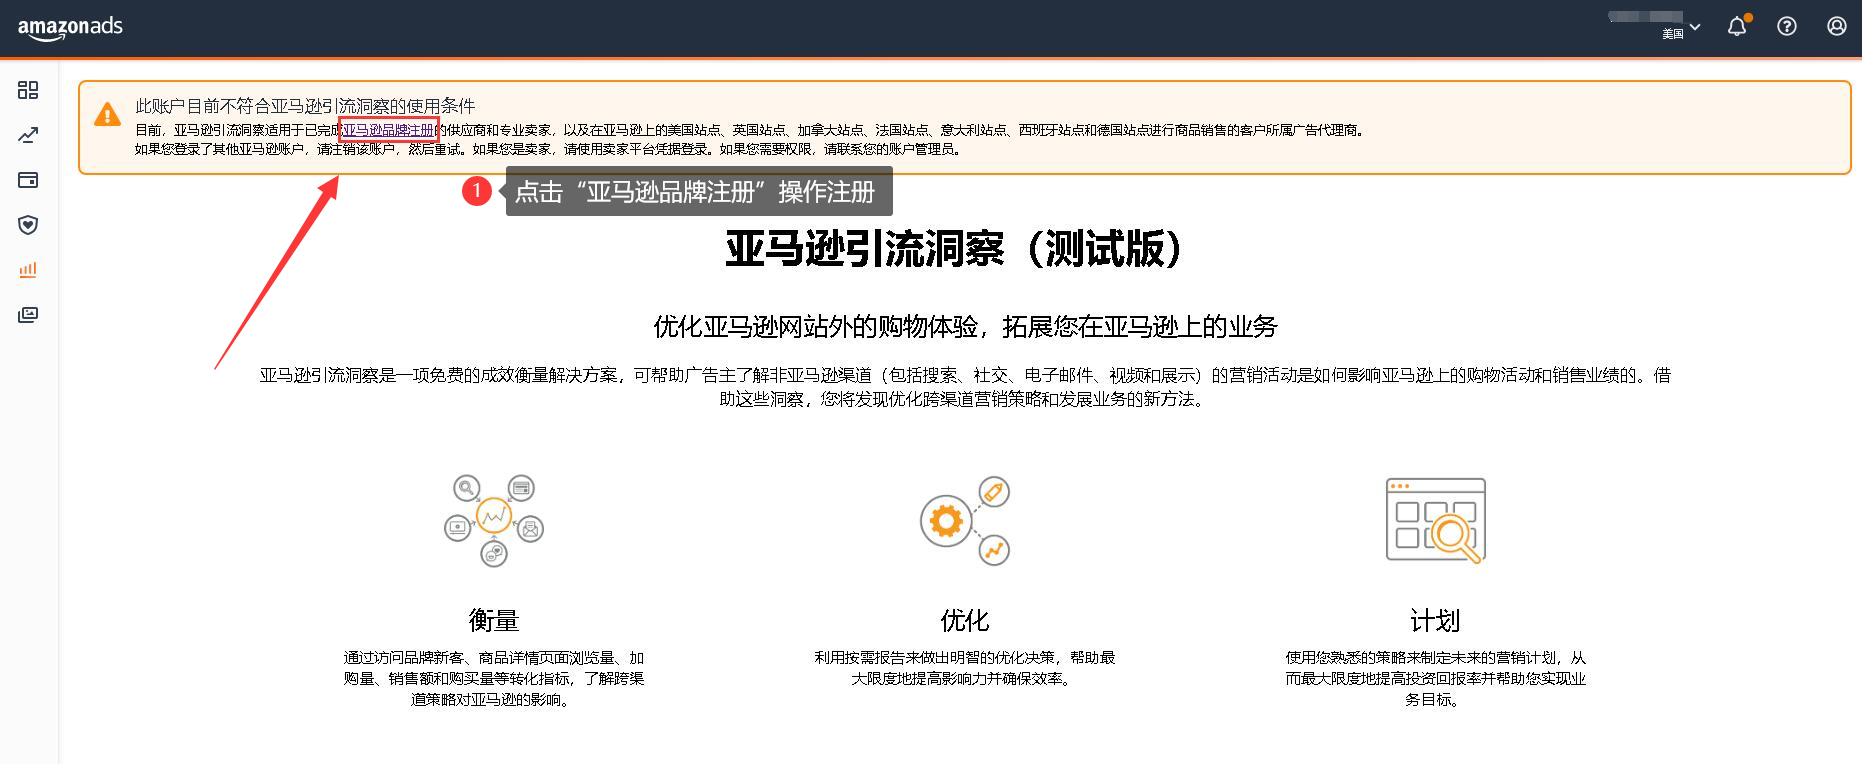Click the 优化亚马逊网站外的购物体验 subtitle

point(965,327)
